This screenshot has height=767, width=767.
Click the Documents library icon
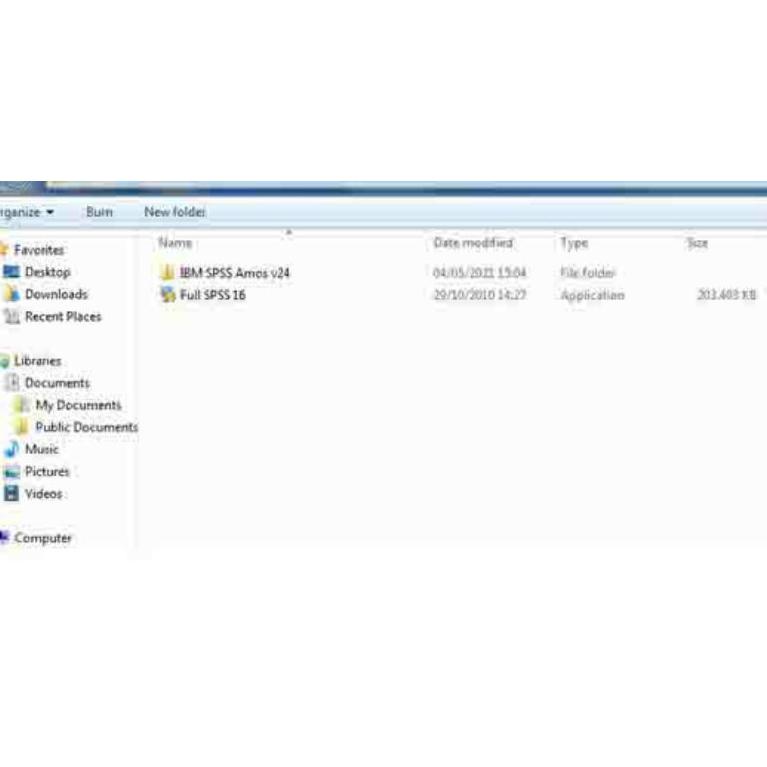pyautogui.click(x=12, y=383)
